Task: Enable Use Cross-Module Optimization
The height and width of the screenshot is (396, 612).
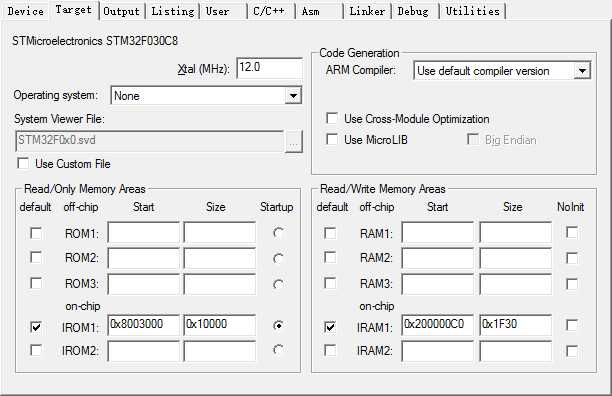Action: [332, 118]
